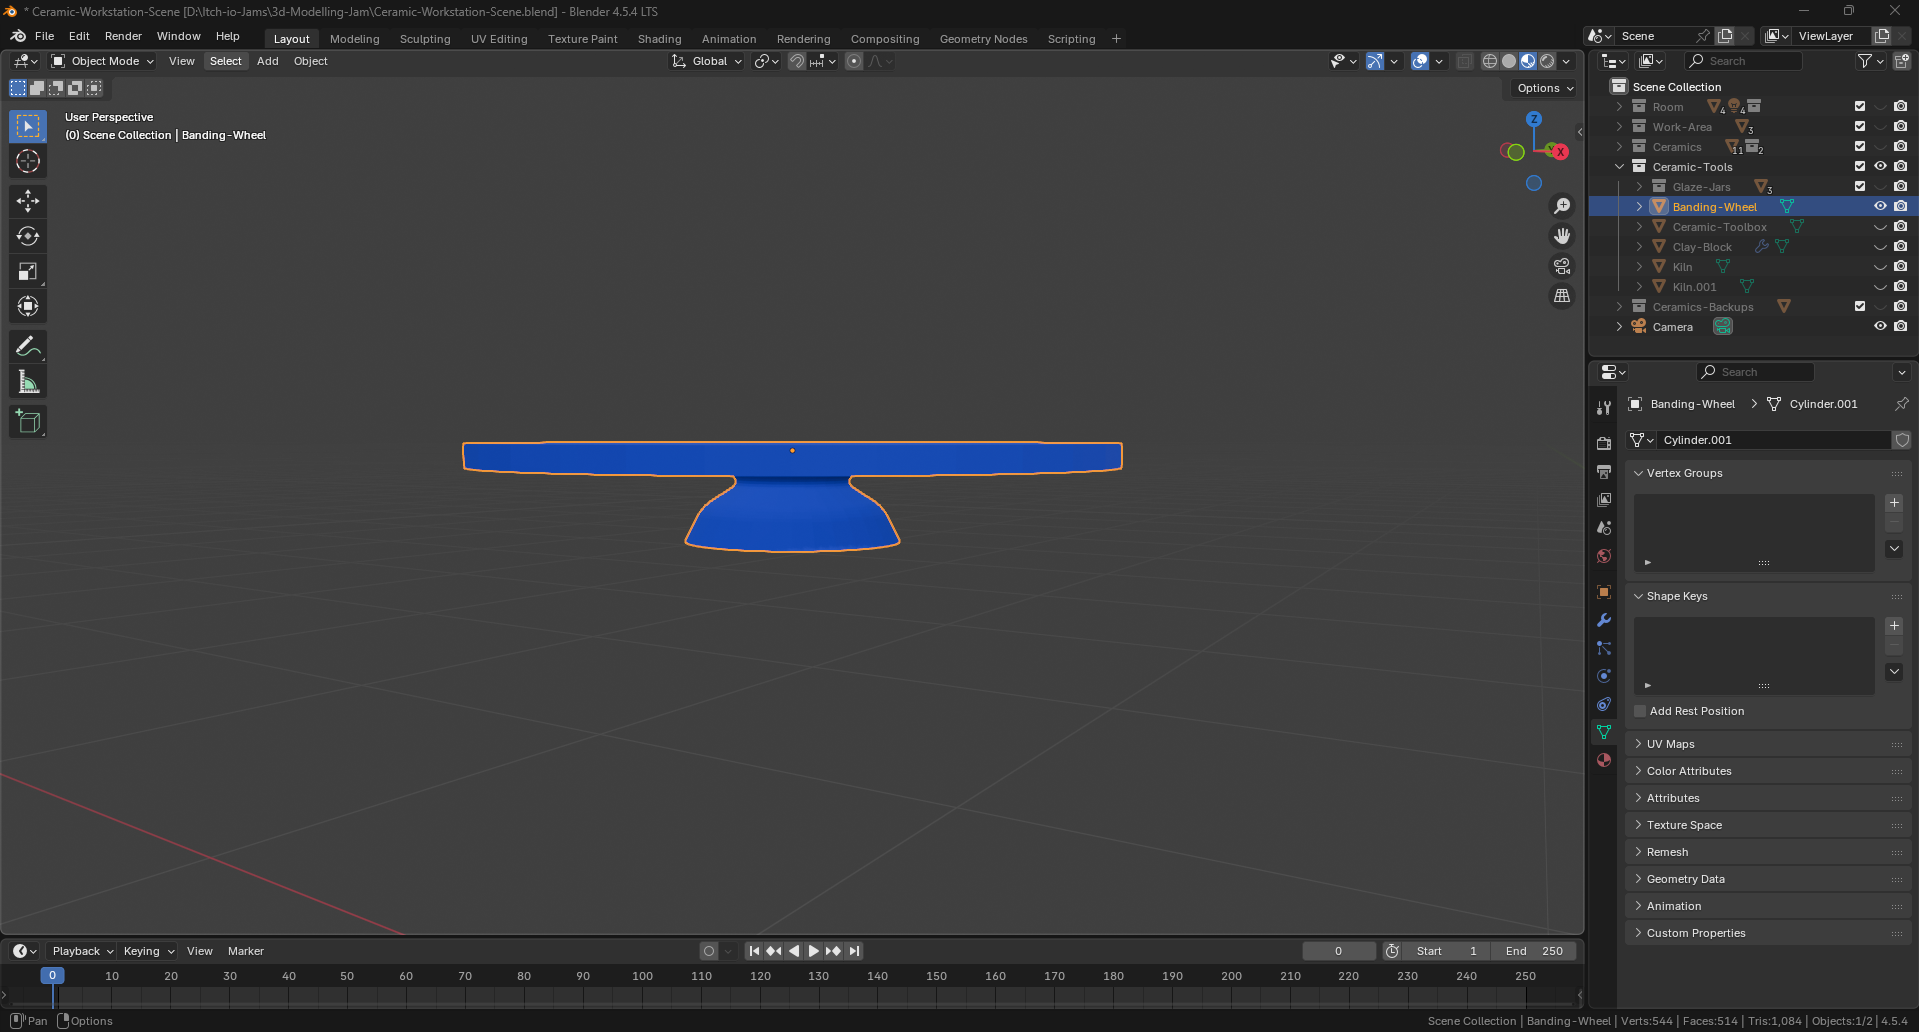Viewport: 1919px width, 1032px height.
Task: Activate the Rotate tool
Action: click(28, 236)
